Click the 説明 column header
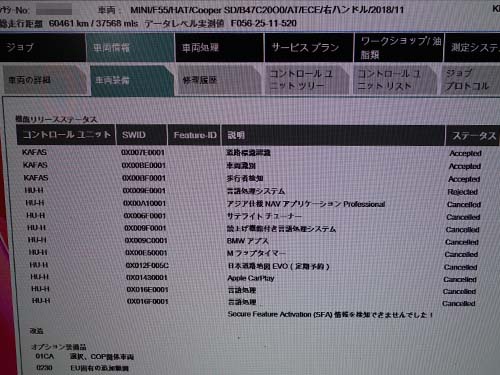500x375 pixels. click(x=333, y=135)
